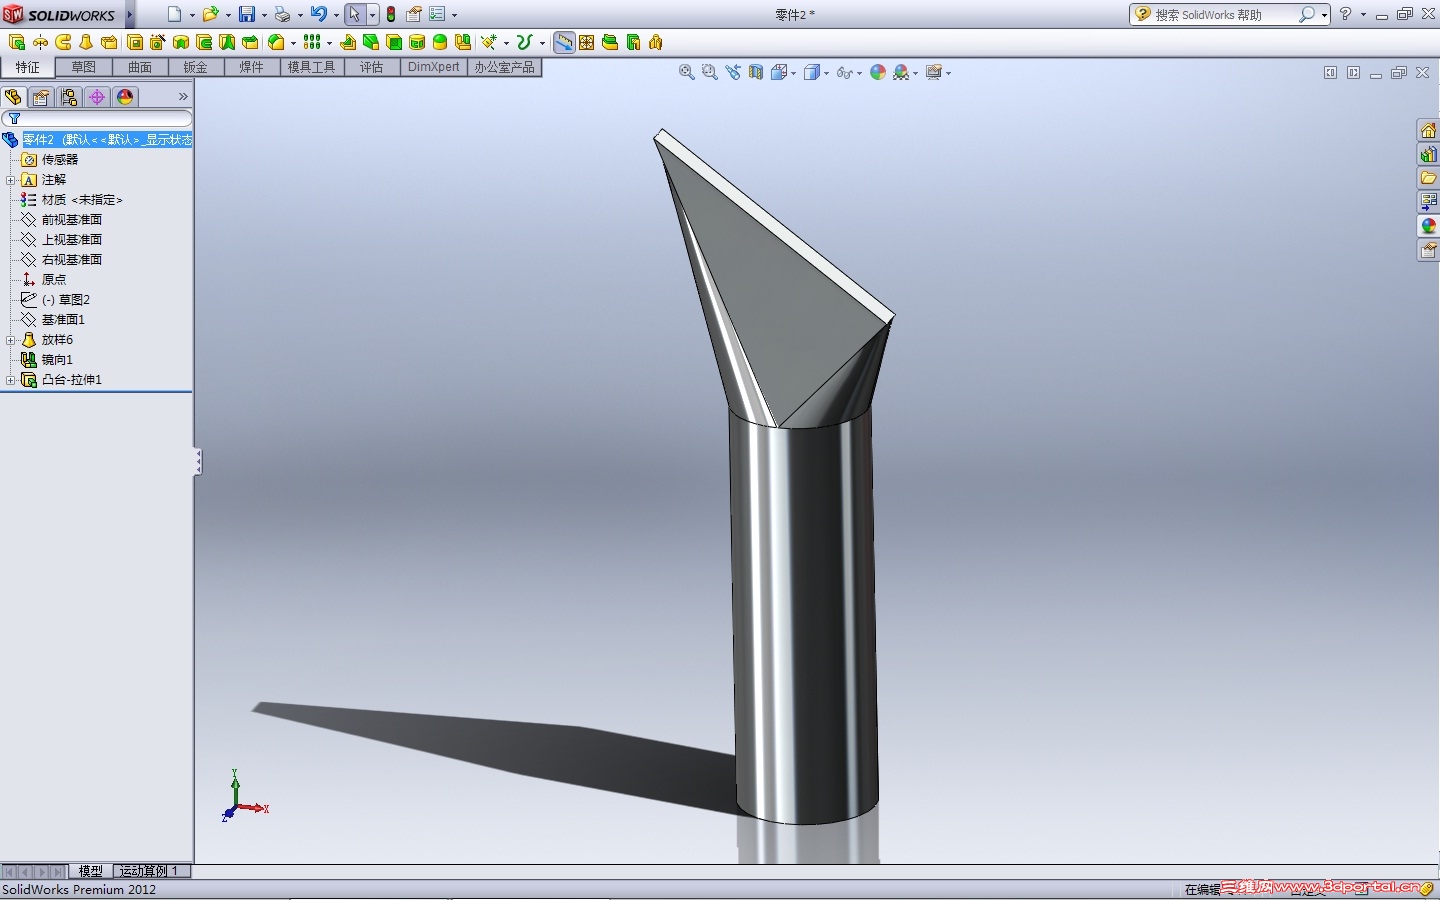
Task: Click the feature tree filter field
Action: tap(97, 118)
